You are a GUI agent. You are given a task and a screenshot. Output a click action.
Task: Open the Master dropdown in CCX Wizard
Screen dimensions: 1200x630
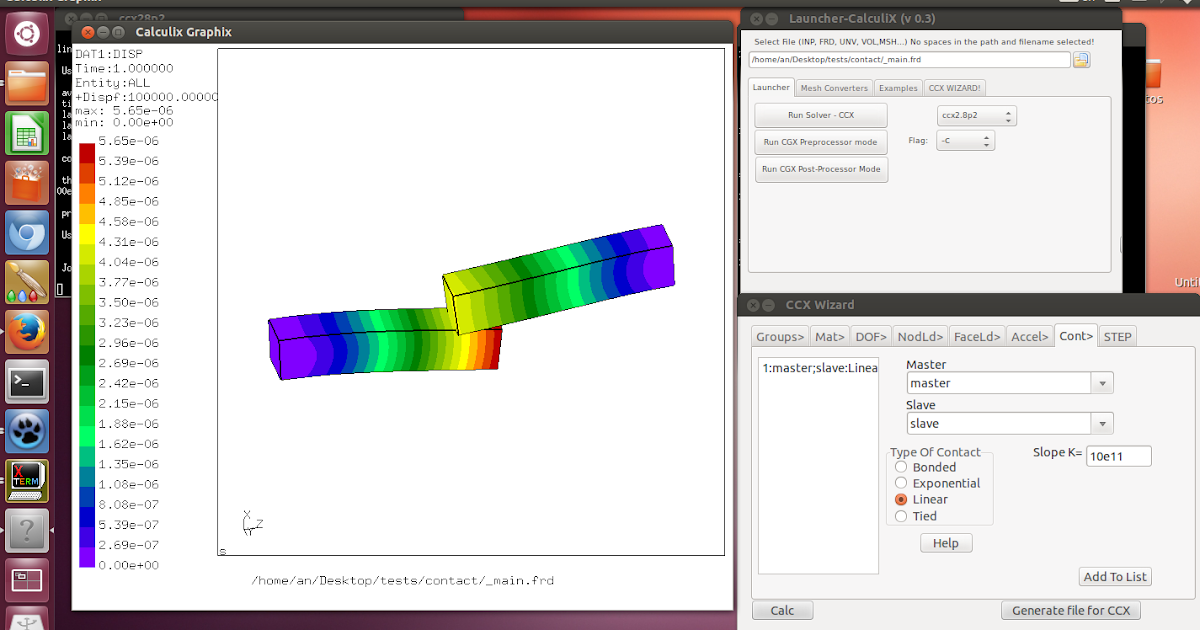click(1102, 382)
